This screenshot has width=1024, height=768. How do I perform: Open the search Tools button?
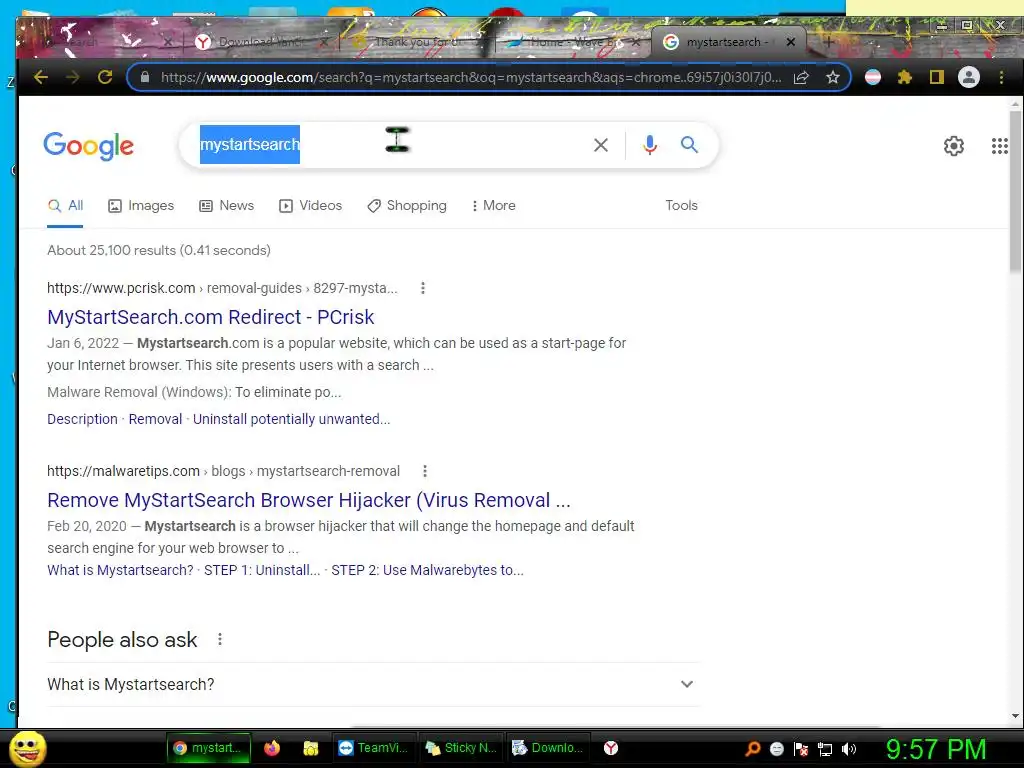(681, 206)
